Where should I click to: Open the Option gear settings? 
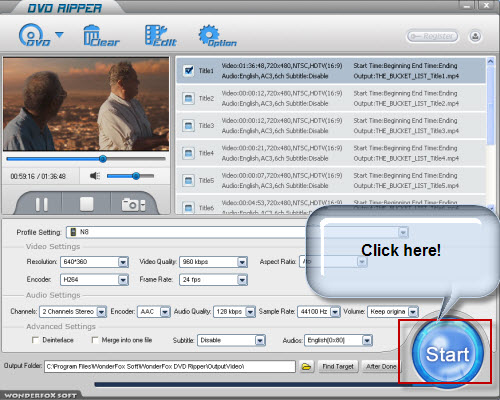217,36
